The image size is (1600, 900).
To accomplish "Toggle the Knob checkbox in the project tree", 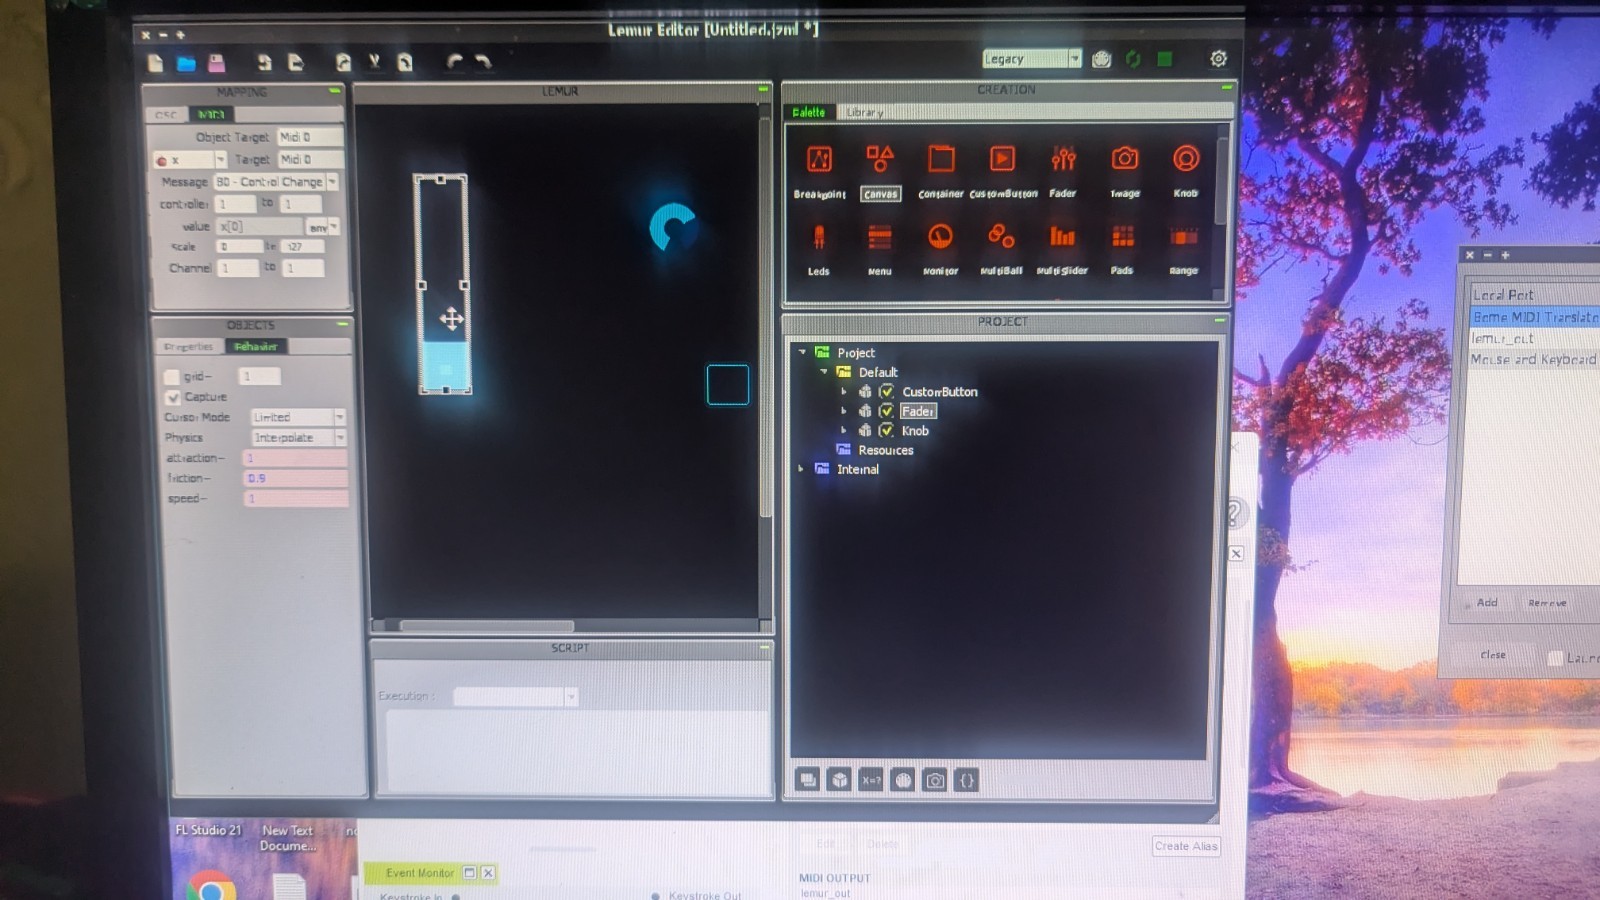I will pyautogui.click(x=886, y=431).
